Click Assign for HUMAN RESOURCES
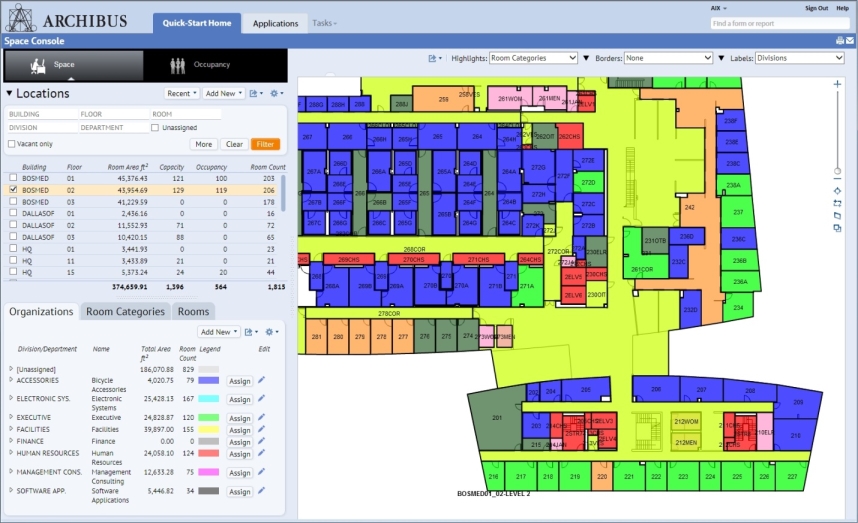This screenshot has width=858, height=523. click(240, 454)
